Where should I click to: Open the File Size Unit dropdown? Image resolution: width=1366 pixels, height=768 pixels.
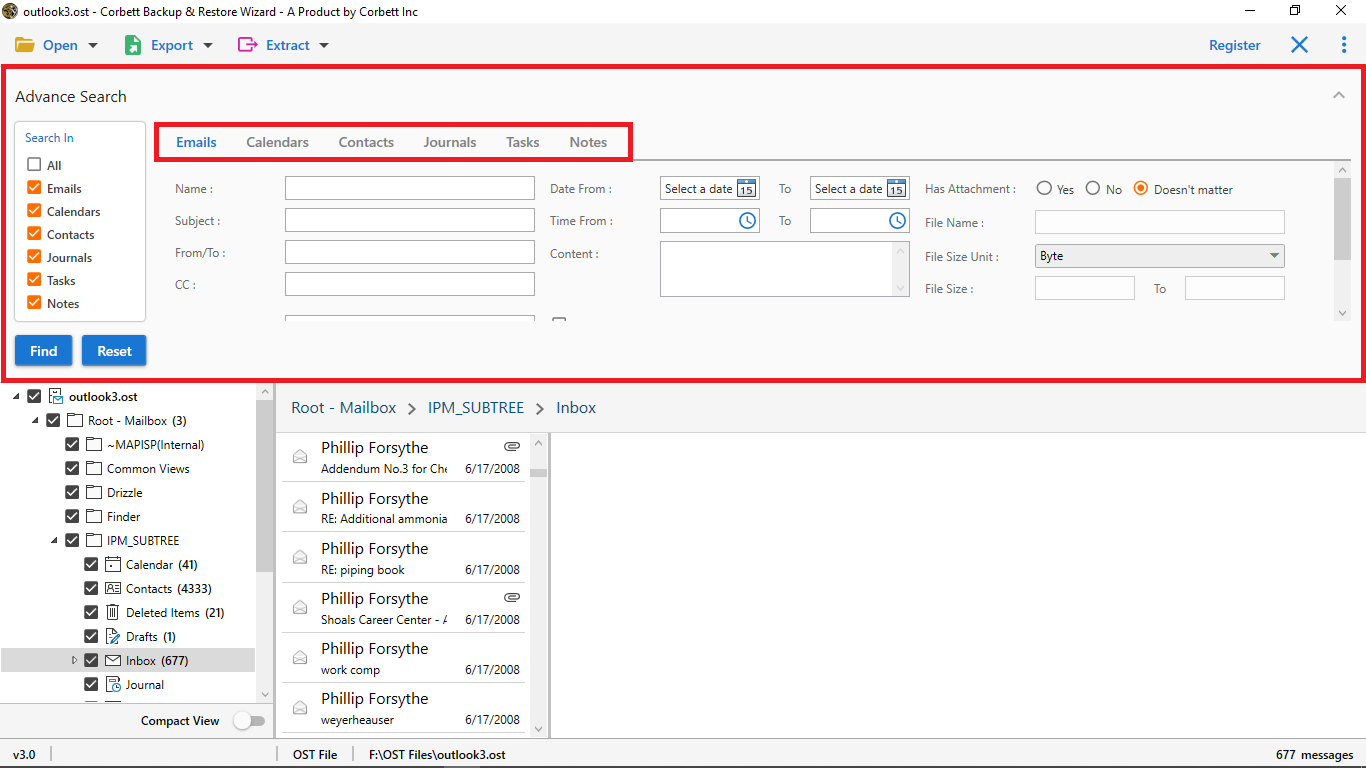pos(1159,256)
